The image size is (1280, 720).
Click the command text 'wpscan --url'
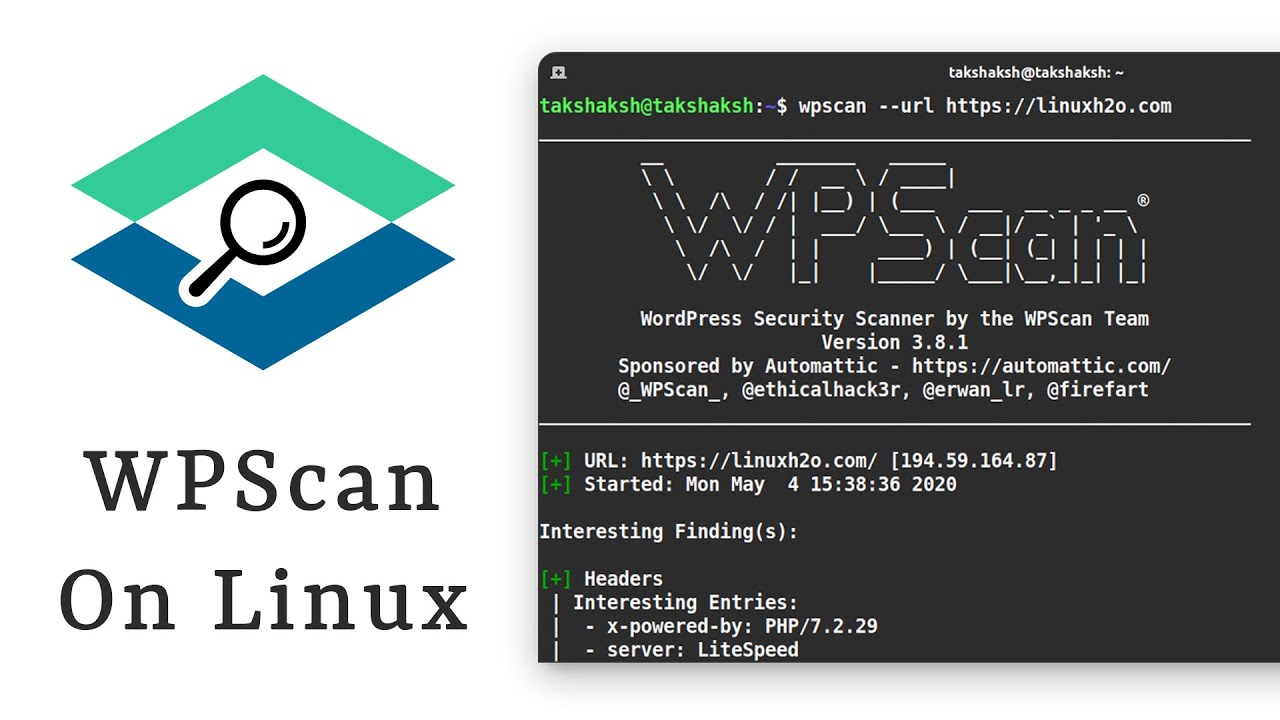click(867, 106)
